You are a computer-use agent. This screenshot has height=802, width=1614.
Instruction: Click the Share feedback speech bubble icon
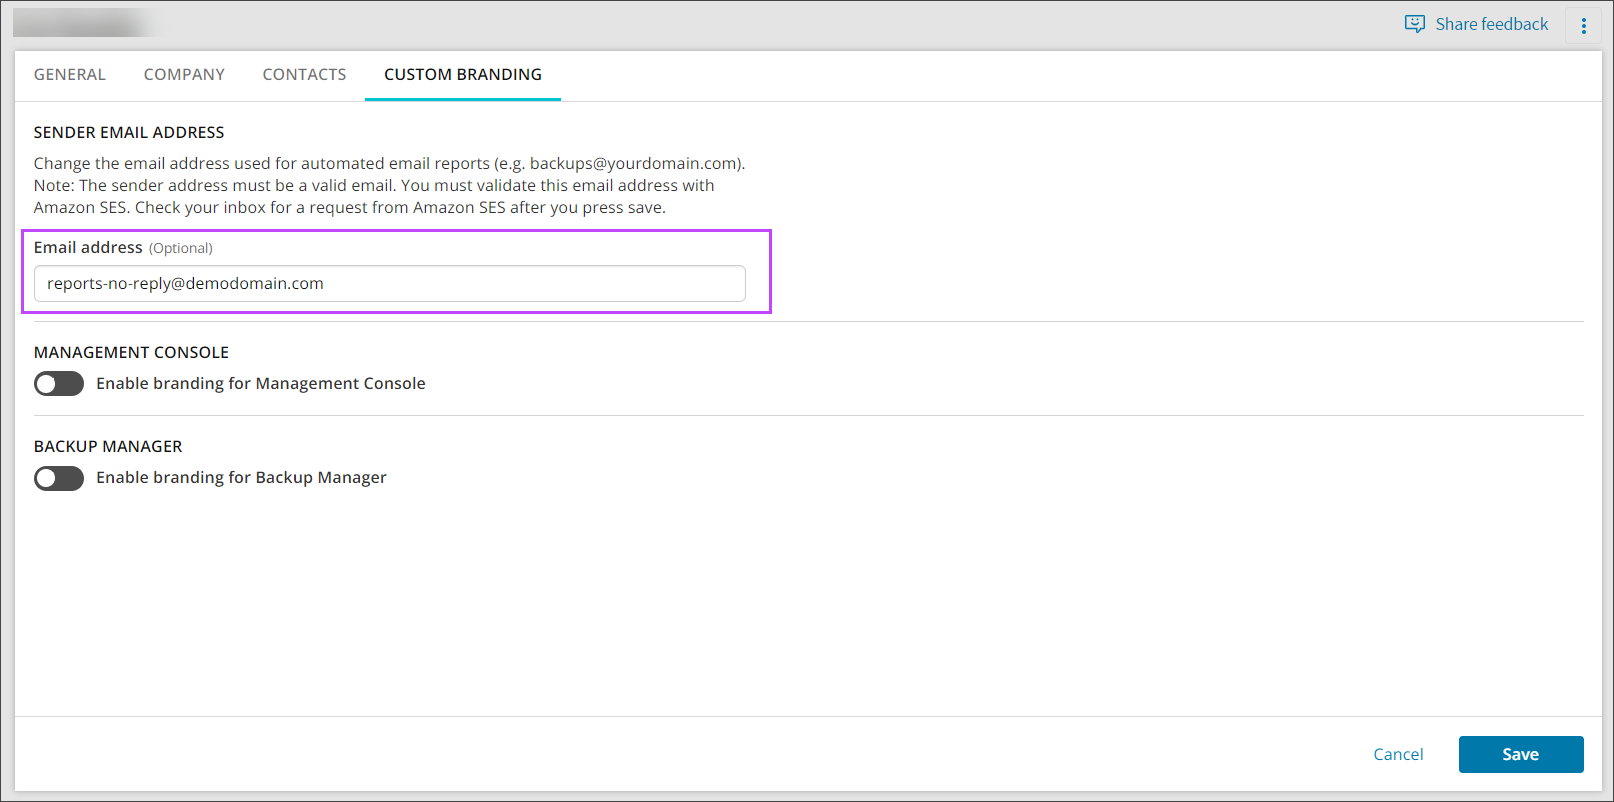(x=1414, y=24)
